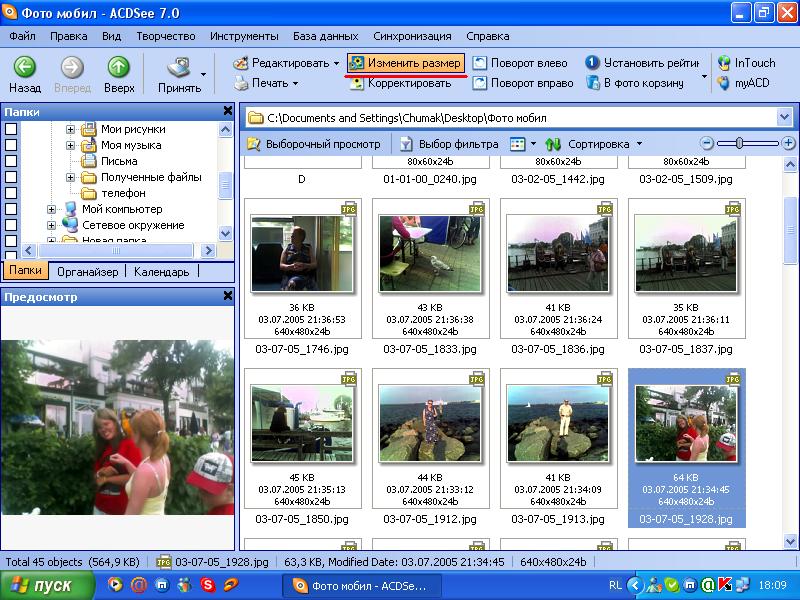This screenshot has height=600, width=800.
Task: Open the InTouch icon in toolbar
Action: coord(724,63)
